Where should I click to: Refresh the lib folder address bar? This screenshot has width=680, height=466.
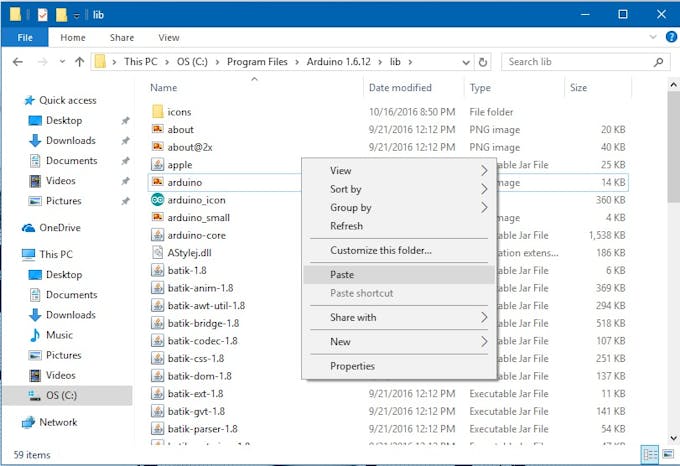coord(484,62)
